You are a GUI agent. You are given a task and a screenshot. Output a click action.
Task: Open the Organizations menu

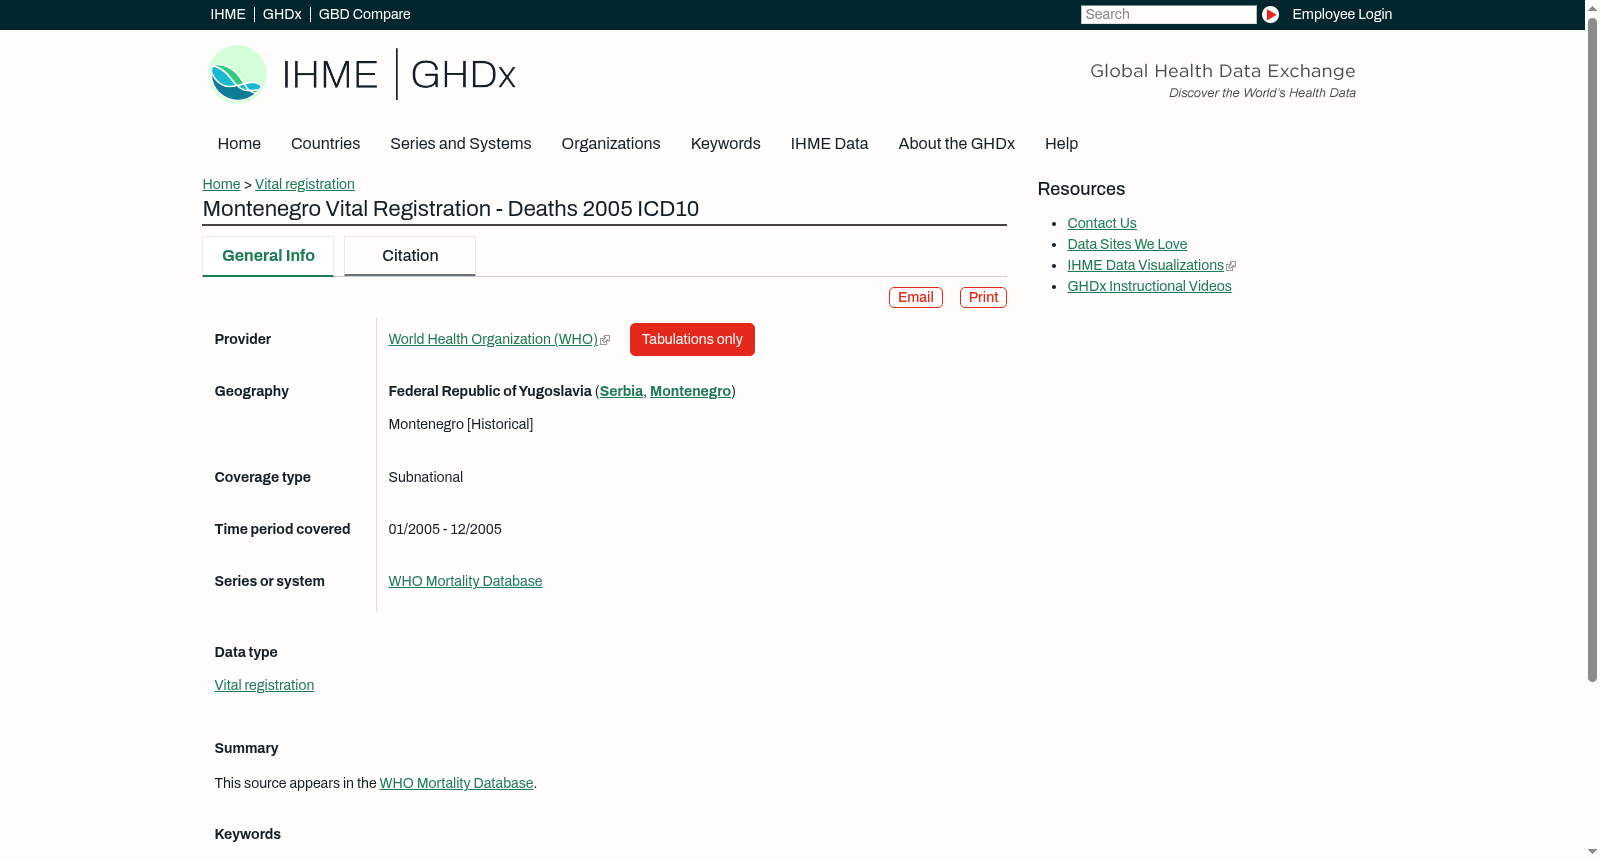[611, 144]
